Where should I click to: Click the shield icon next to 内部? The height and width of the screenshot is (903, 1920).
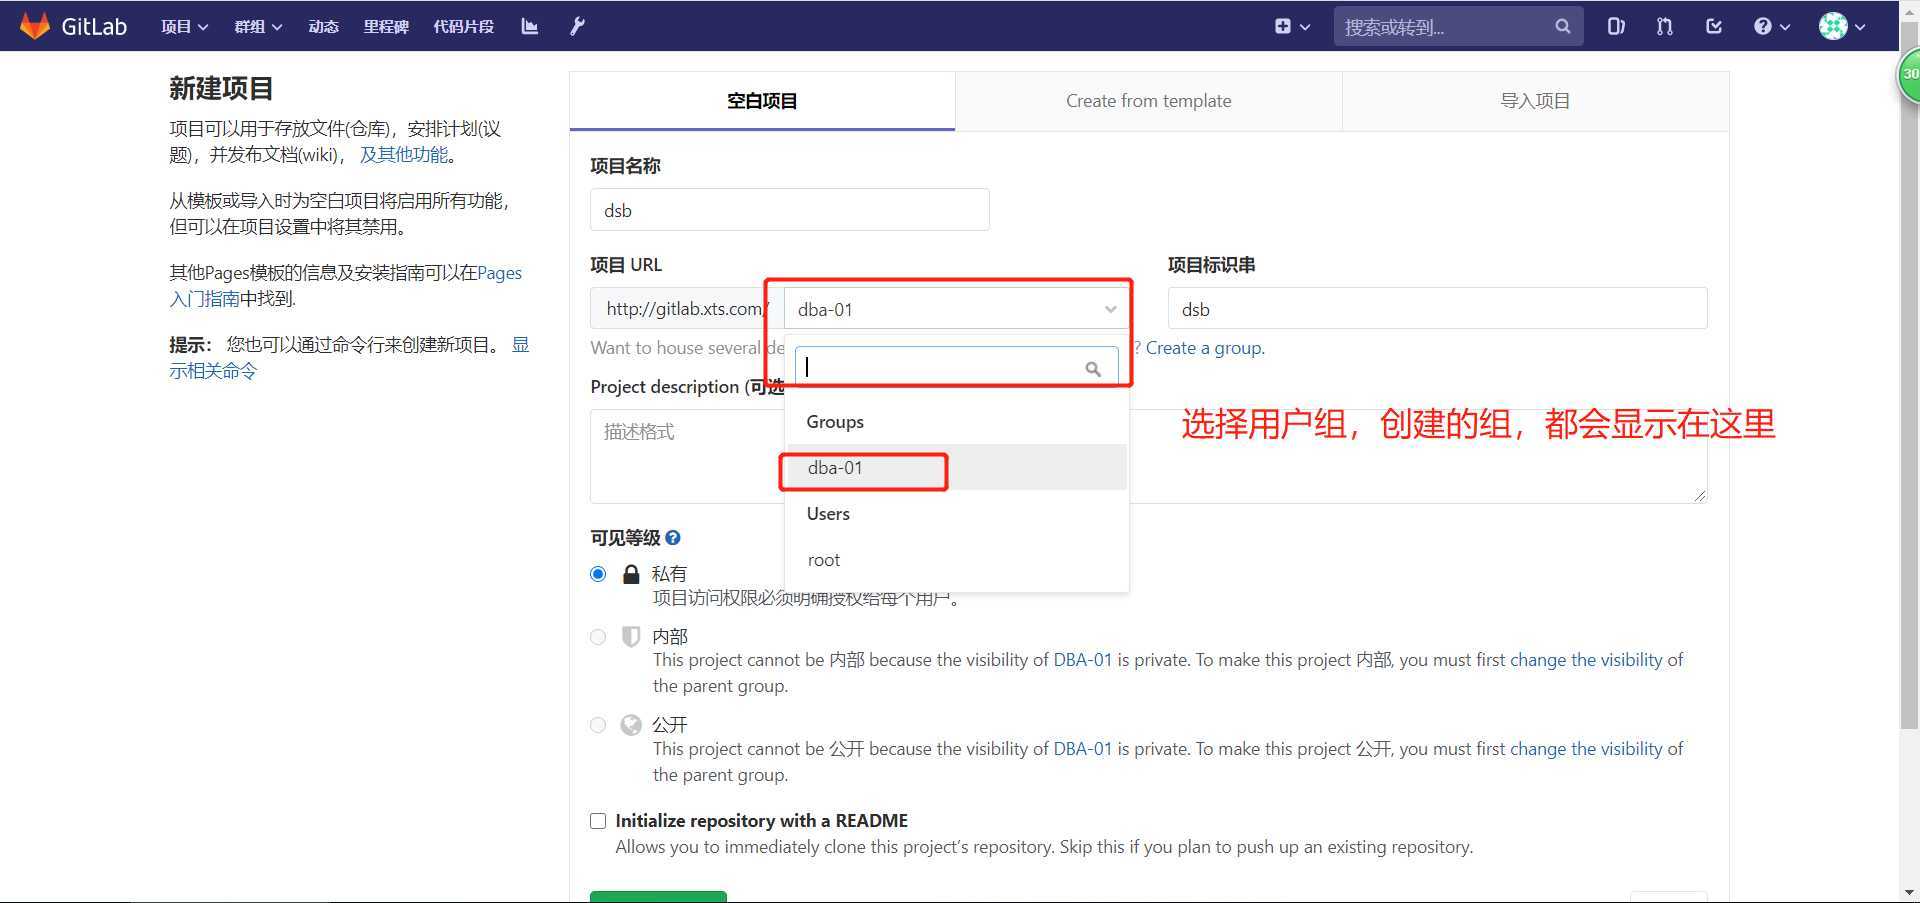pos(631,637)
